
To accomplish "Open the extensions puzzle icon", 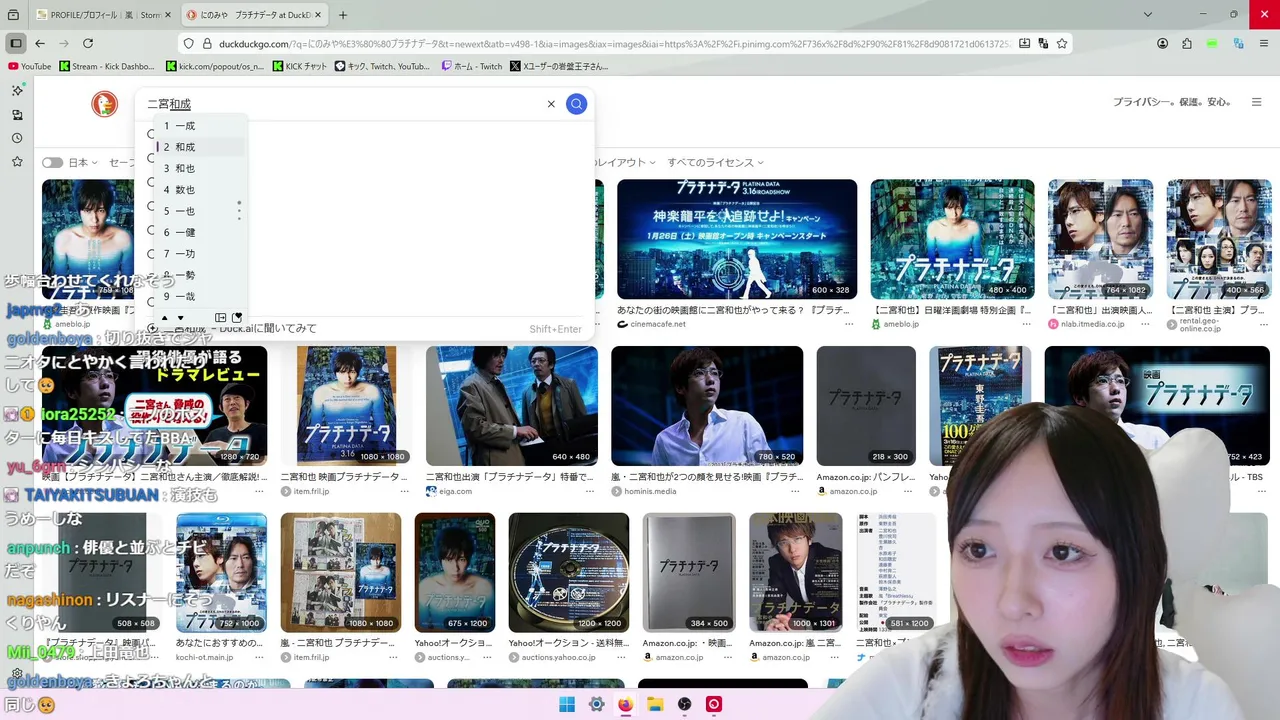I will [1187, 43].
